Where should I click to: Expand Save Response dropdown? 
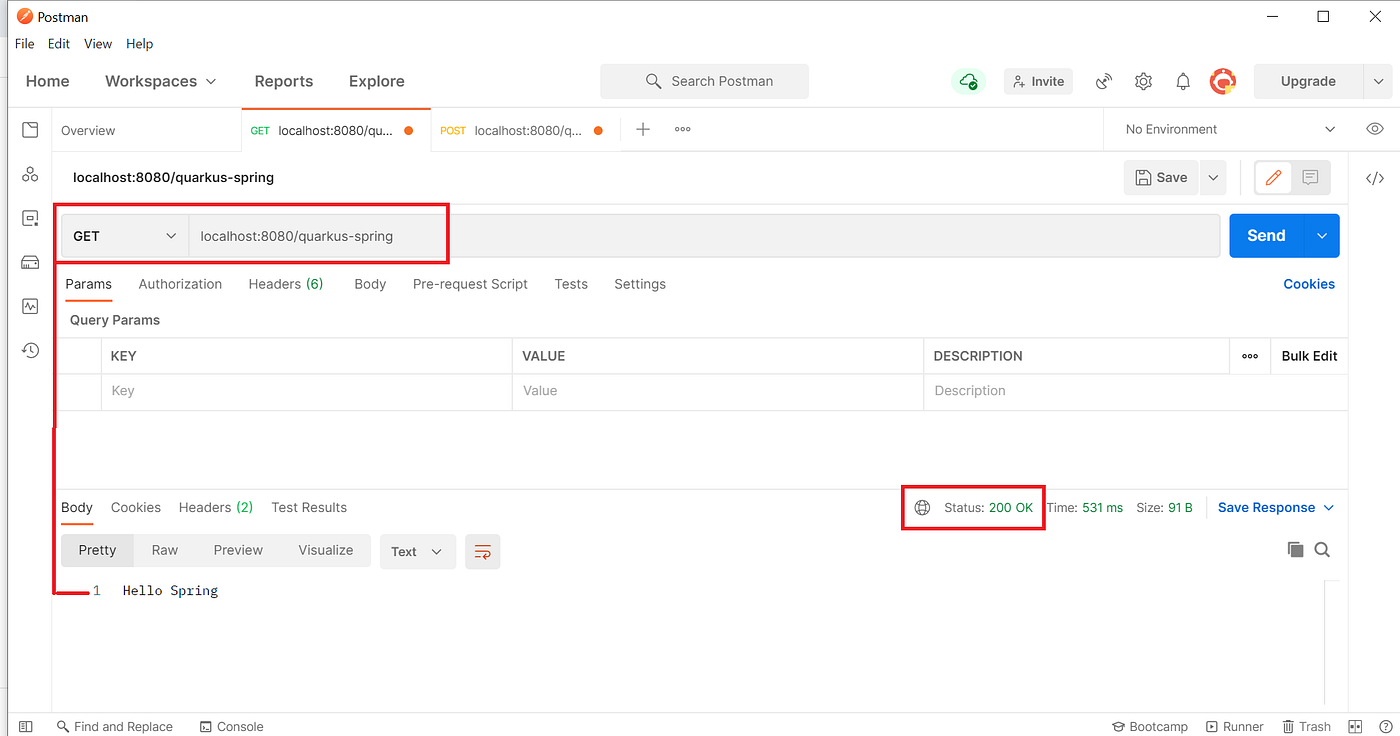click(1276, 508)
